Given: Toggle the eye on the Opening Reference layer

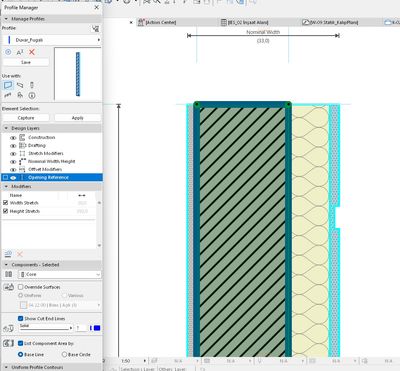Looking at the screenshot, I should pyautogui.click(x=13, y=177).
